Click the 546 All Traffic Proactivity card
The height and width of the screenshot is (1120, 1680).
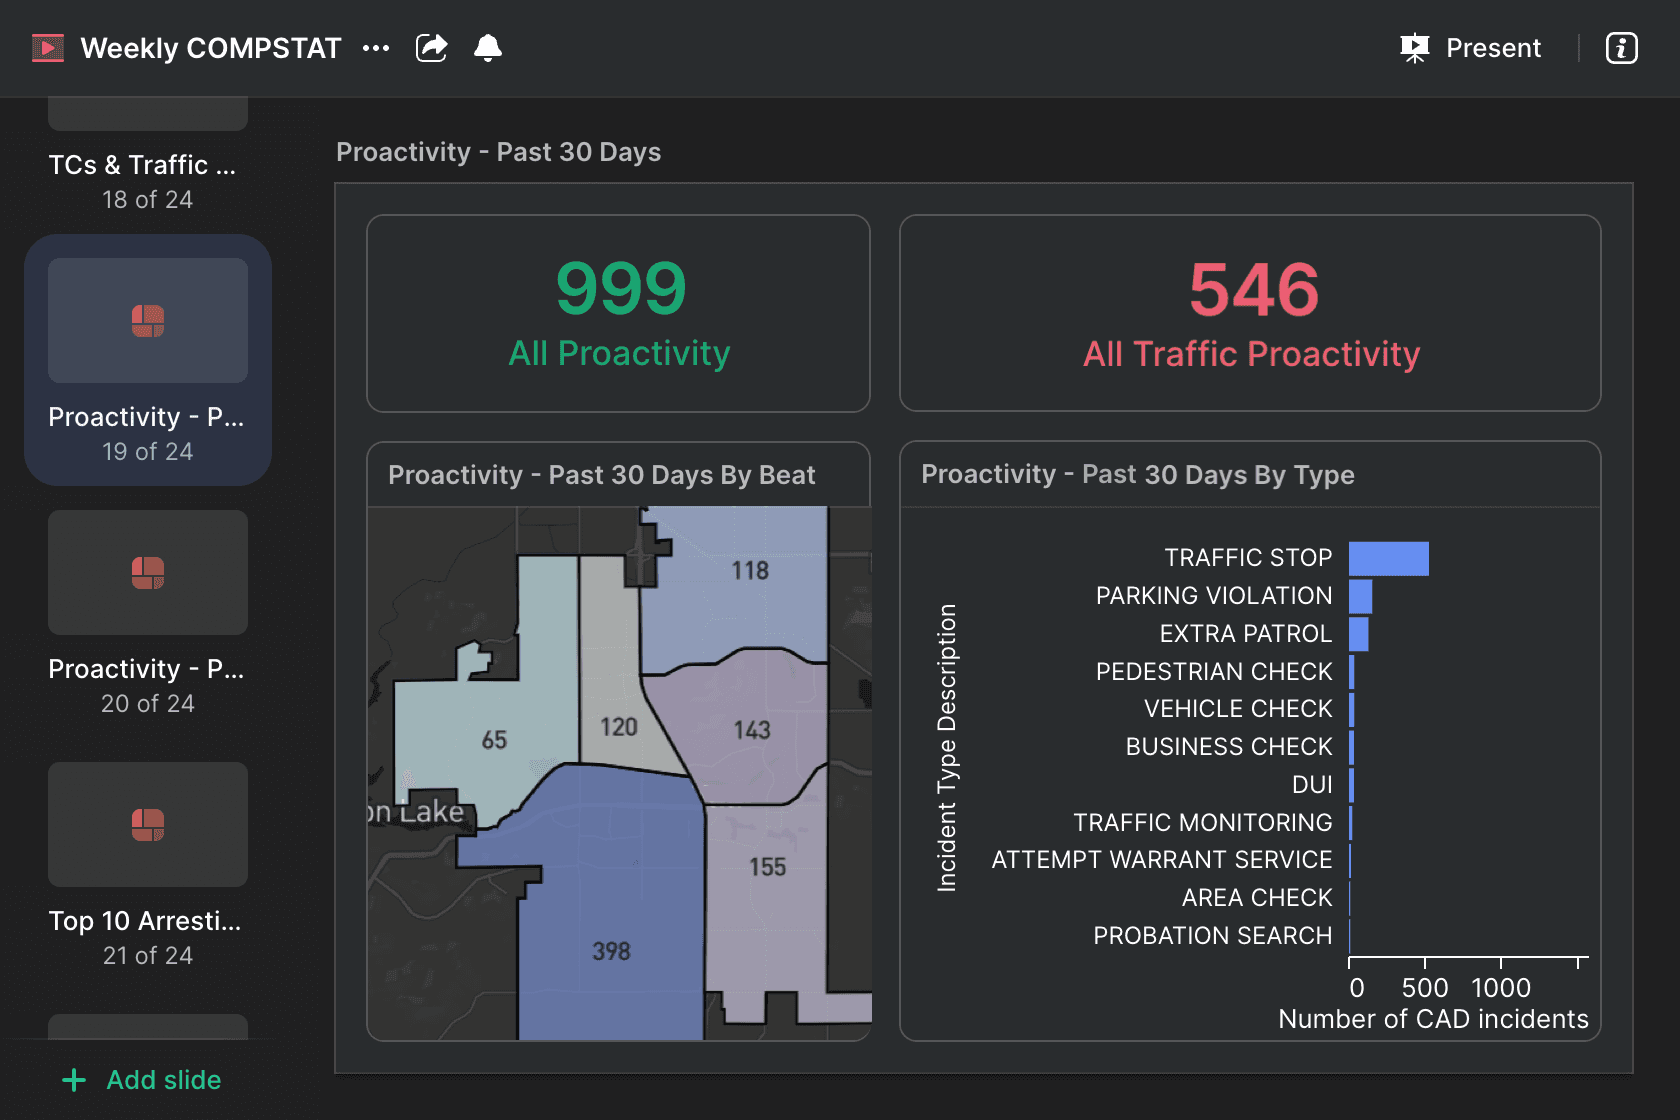pyautogui.click(x=1250, y=313)
